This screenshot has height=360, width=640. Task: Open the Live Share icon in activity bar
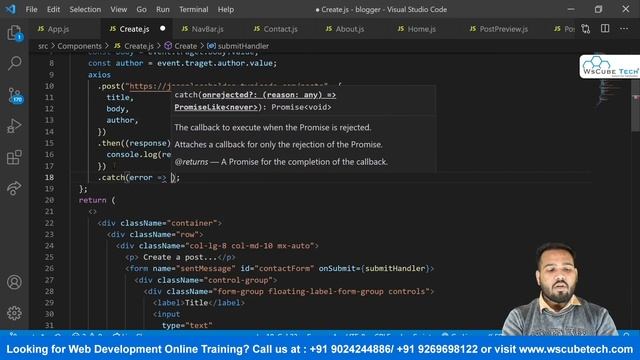(14, 188)
